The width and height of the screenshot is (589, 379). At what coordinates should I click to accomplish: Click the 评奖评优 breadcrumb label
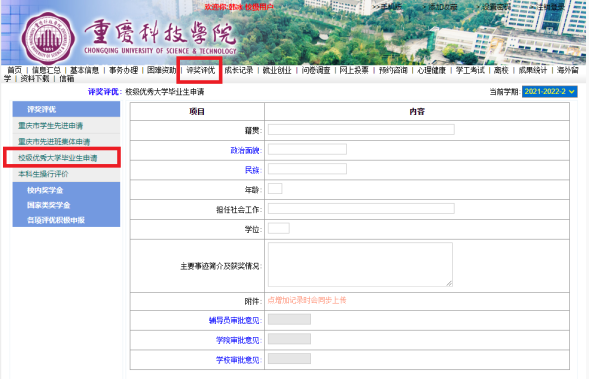pyautogui.click(x=104, y=92)
